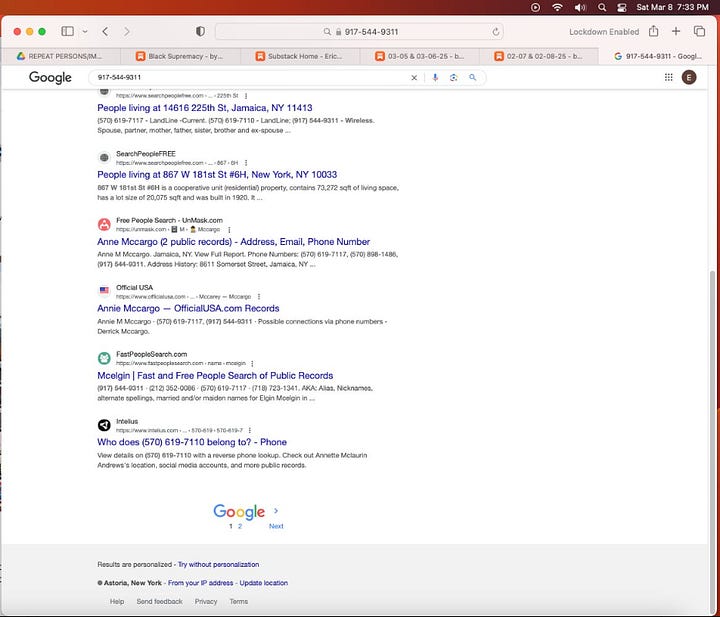Image resolution: width=720 pixels, height=617 pixels.
Task: Toggle the Safari sidebar button
Action: click(68, 31)
